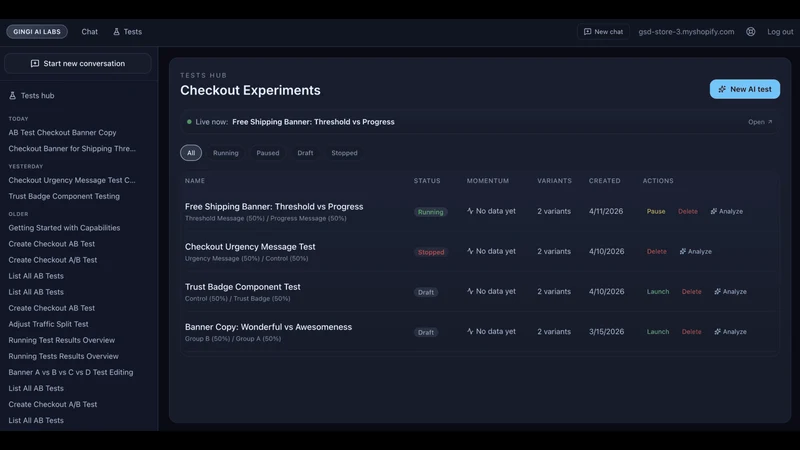Open Running Tests Results Overview conversation
The image size is (800, 450).
pos(63,356)
